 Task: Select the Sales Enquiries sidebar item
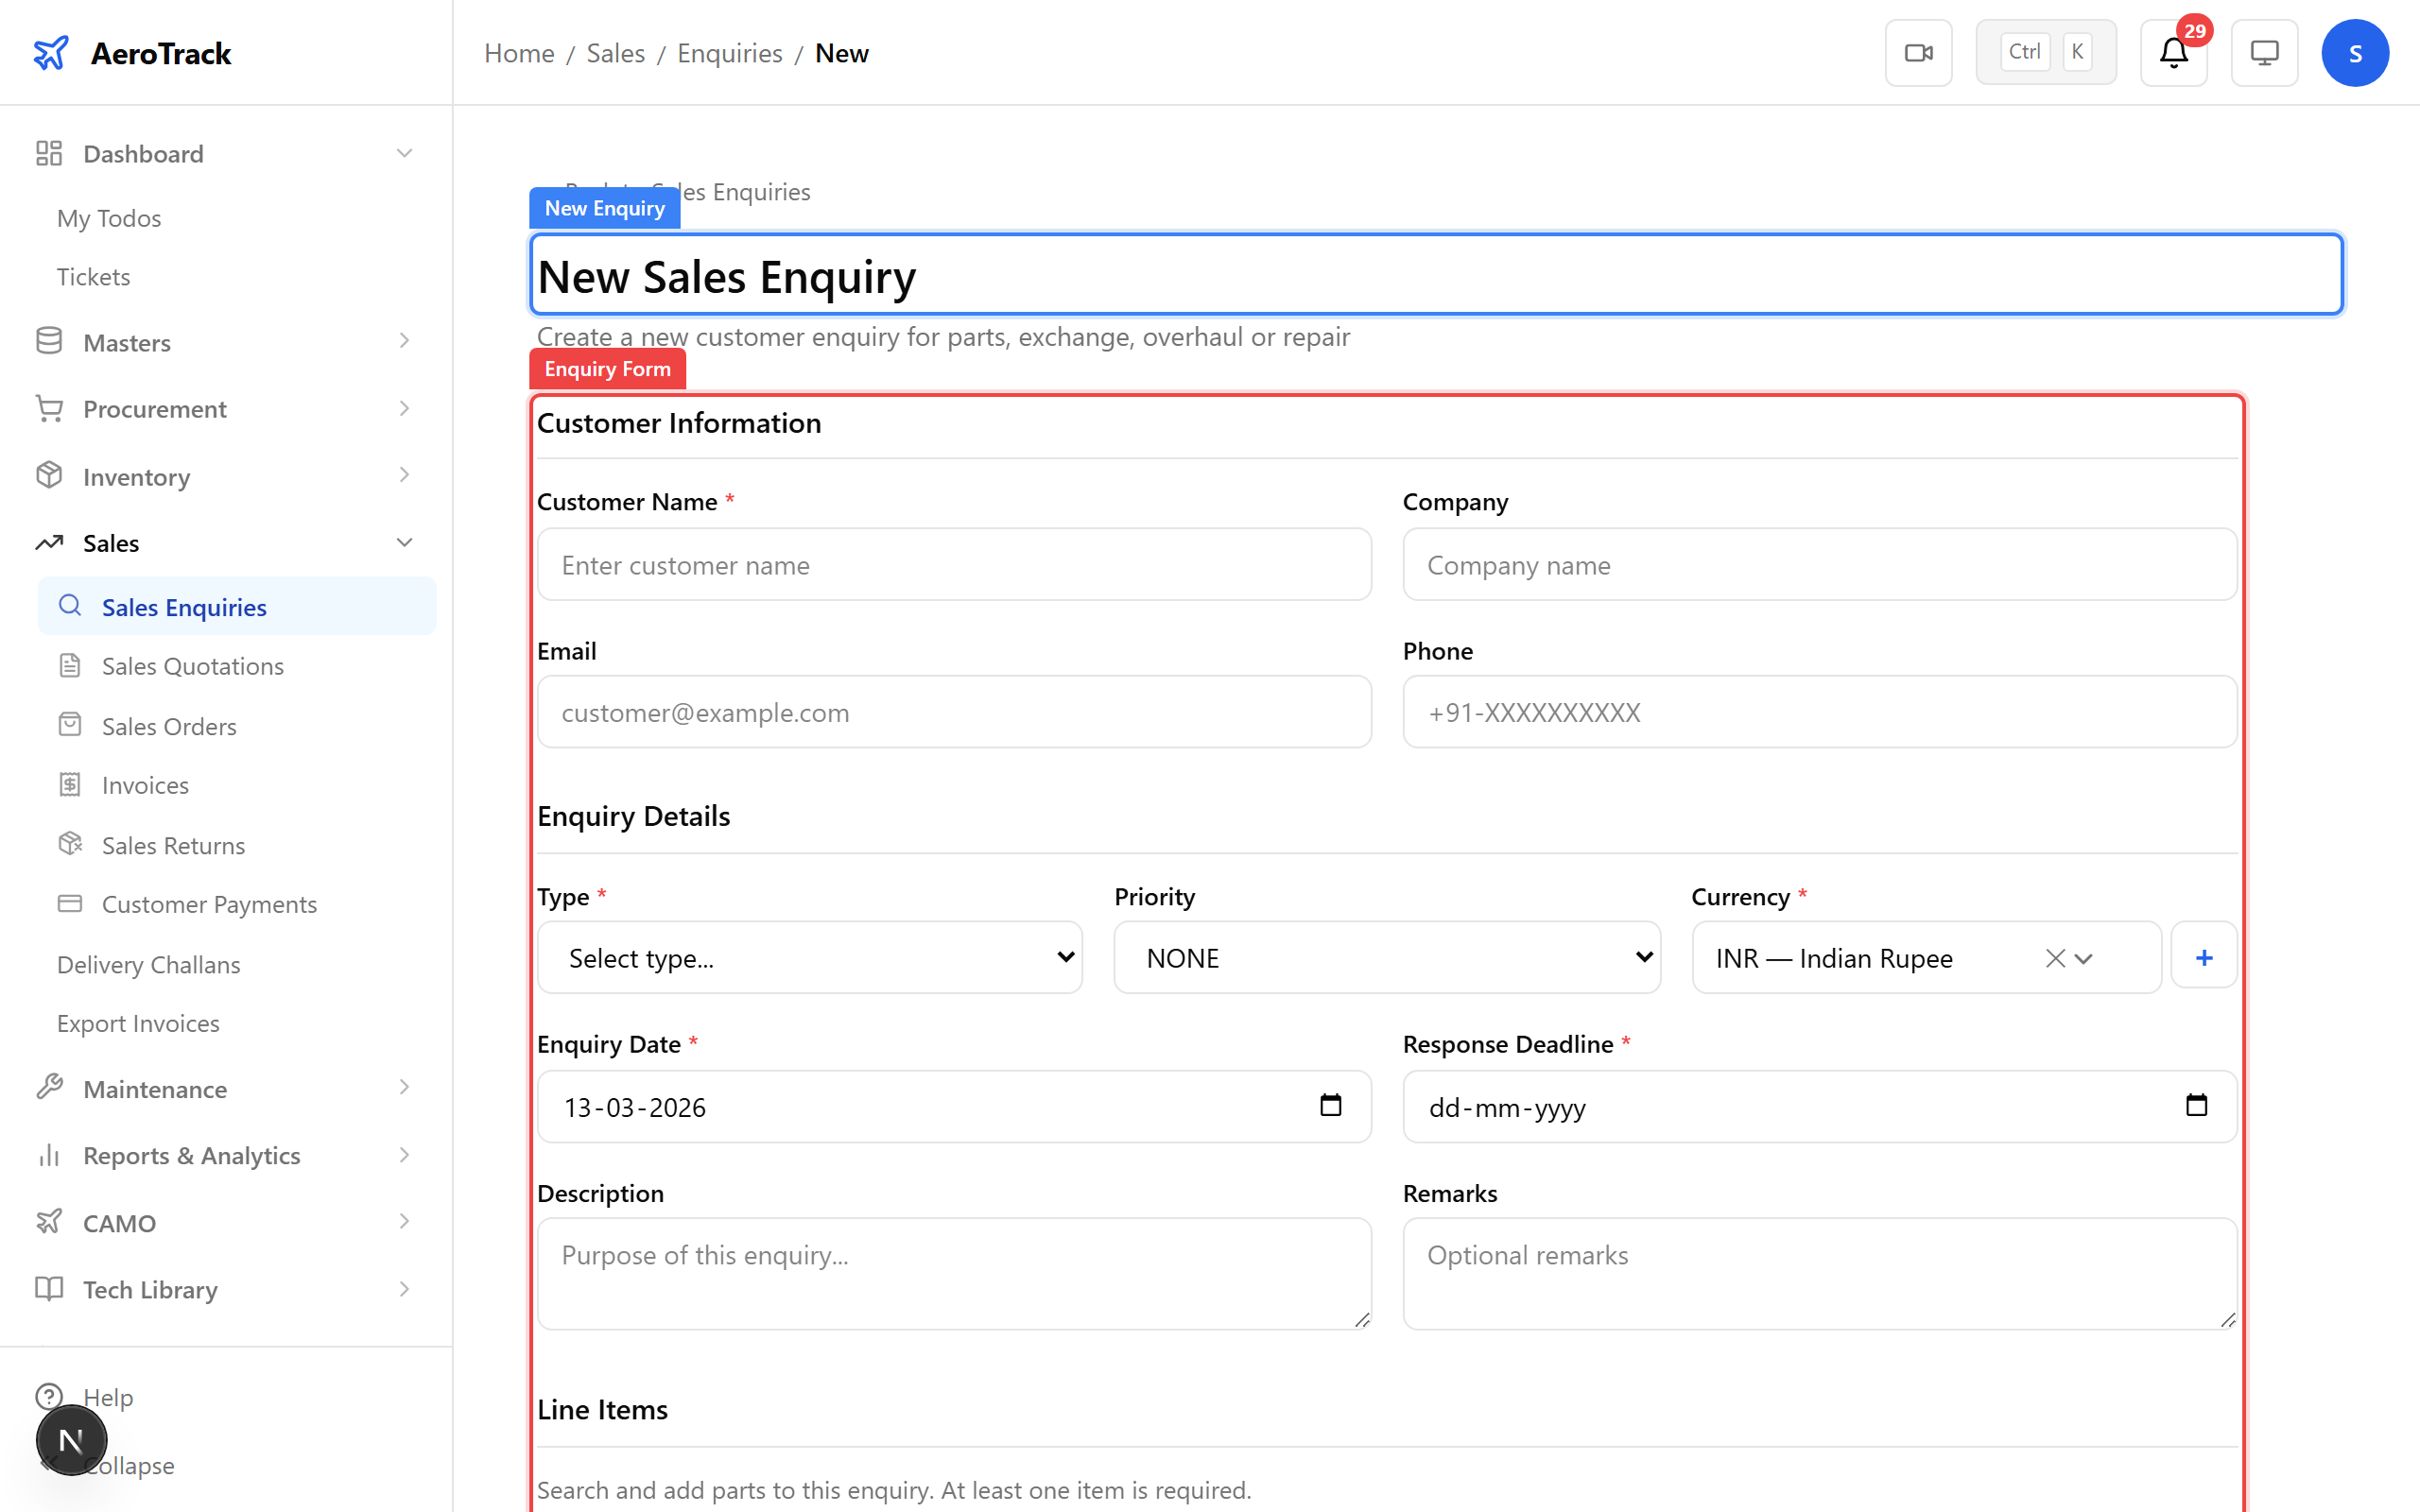[x=183, y=606]
